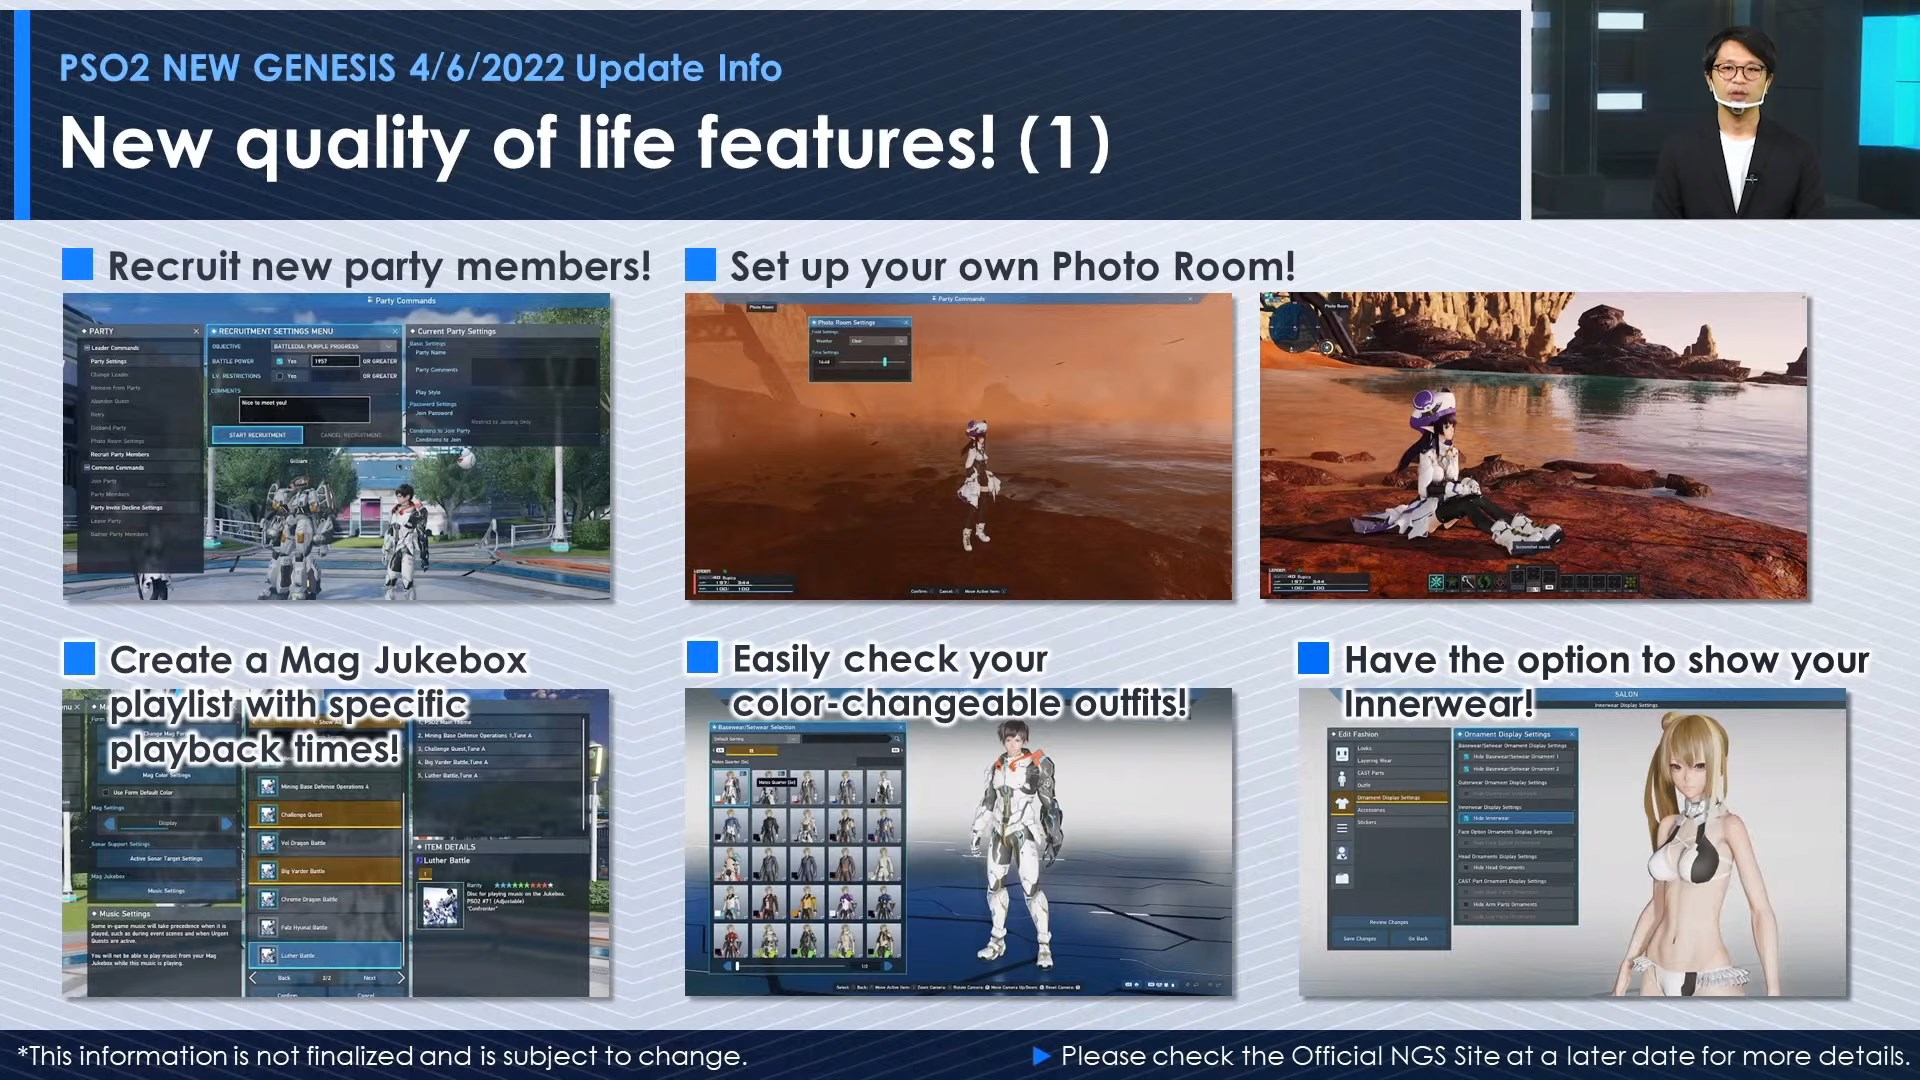Select Party Settings in the Party menu
Viewport: 1920px width, 1080px height.
click(x=144, y=361)
